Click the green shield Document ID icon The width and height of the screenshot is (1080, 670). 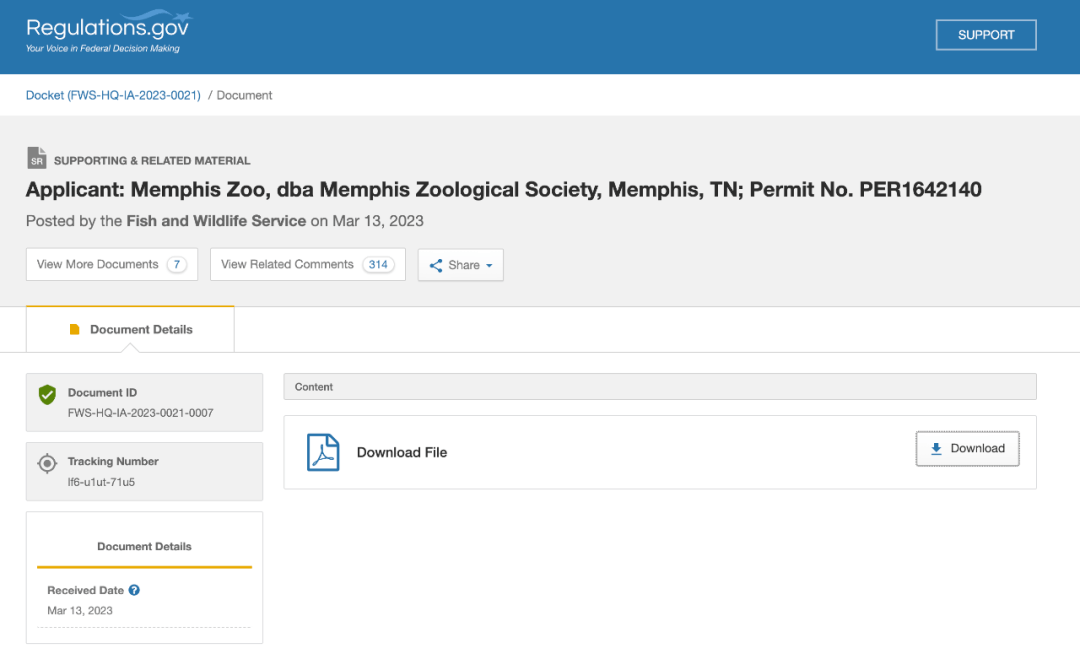click(48, 395)
